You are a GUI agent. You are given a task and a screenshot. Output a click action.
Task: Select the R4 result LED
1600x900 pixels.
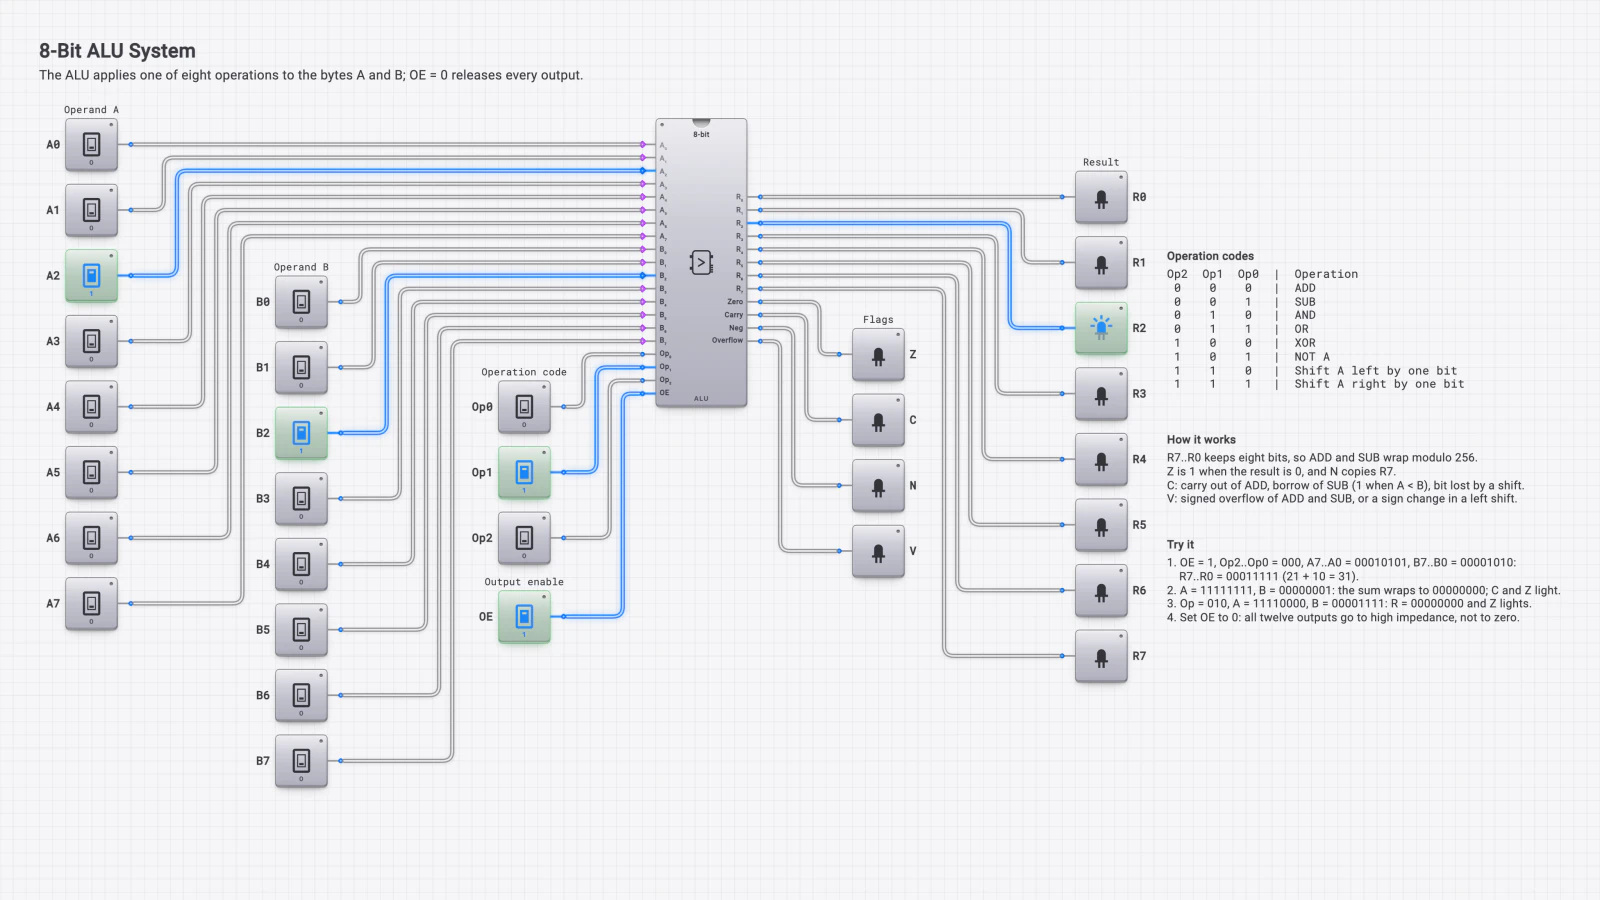tap(1101, 459)
